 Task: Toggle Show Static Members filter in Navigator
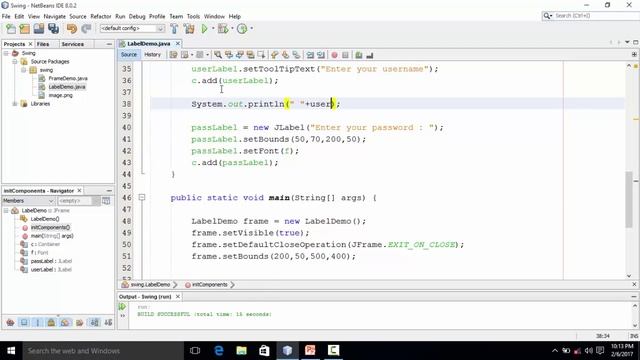click(38, 323)
